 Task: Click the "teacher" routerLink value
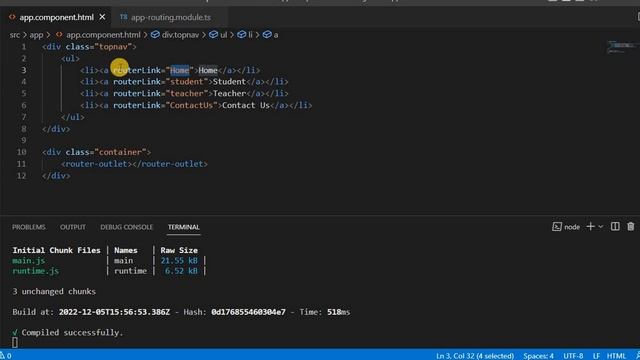187,93
